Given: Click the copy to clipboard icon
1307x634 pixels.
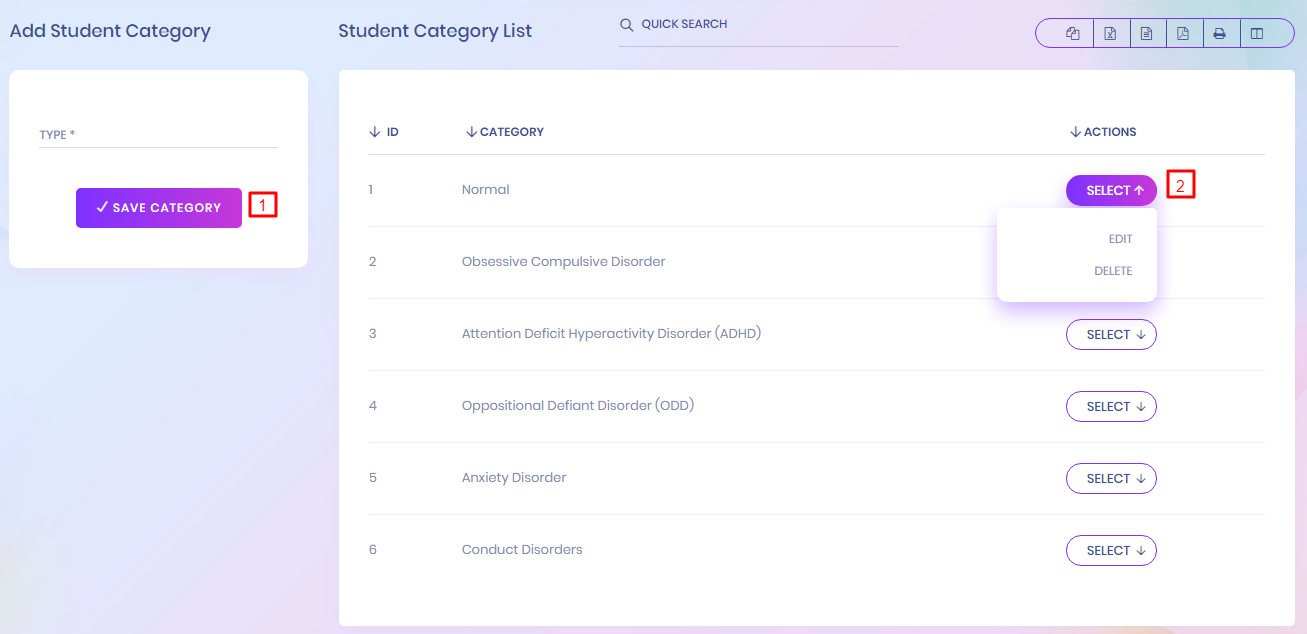Looking at the screenshot, I should coord(1073,34).
